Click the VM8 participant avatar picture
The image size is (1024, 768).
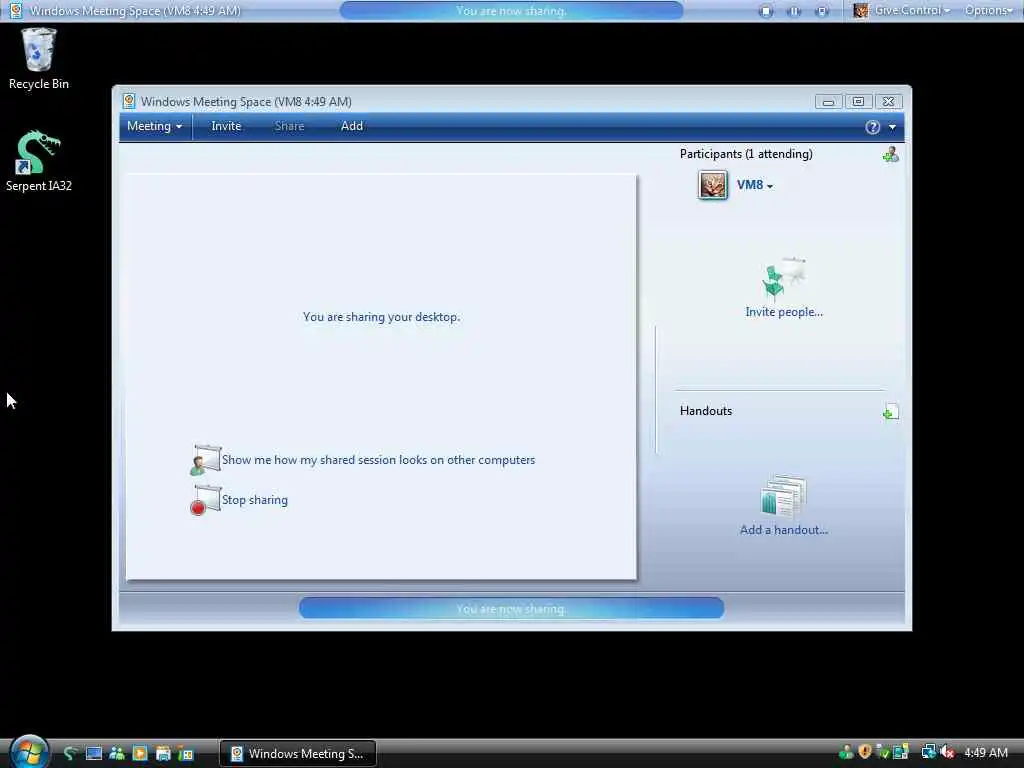click(x=712, y=185)
